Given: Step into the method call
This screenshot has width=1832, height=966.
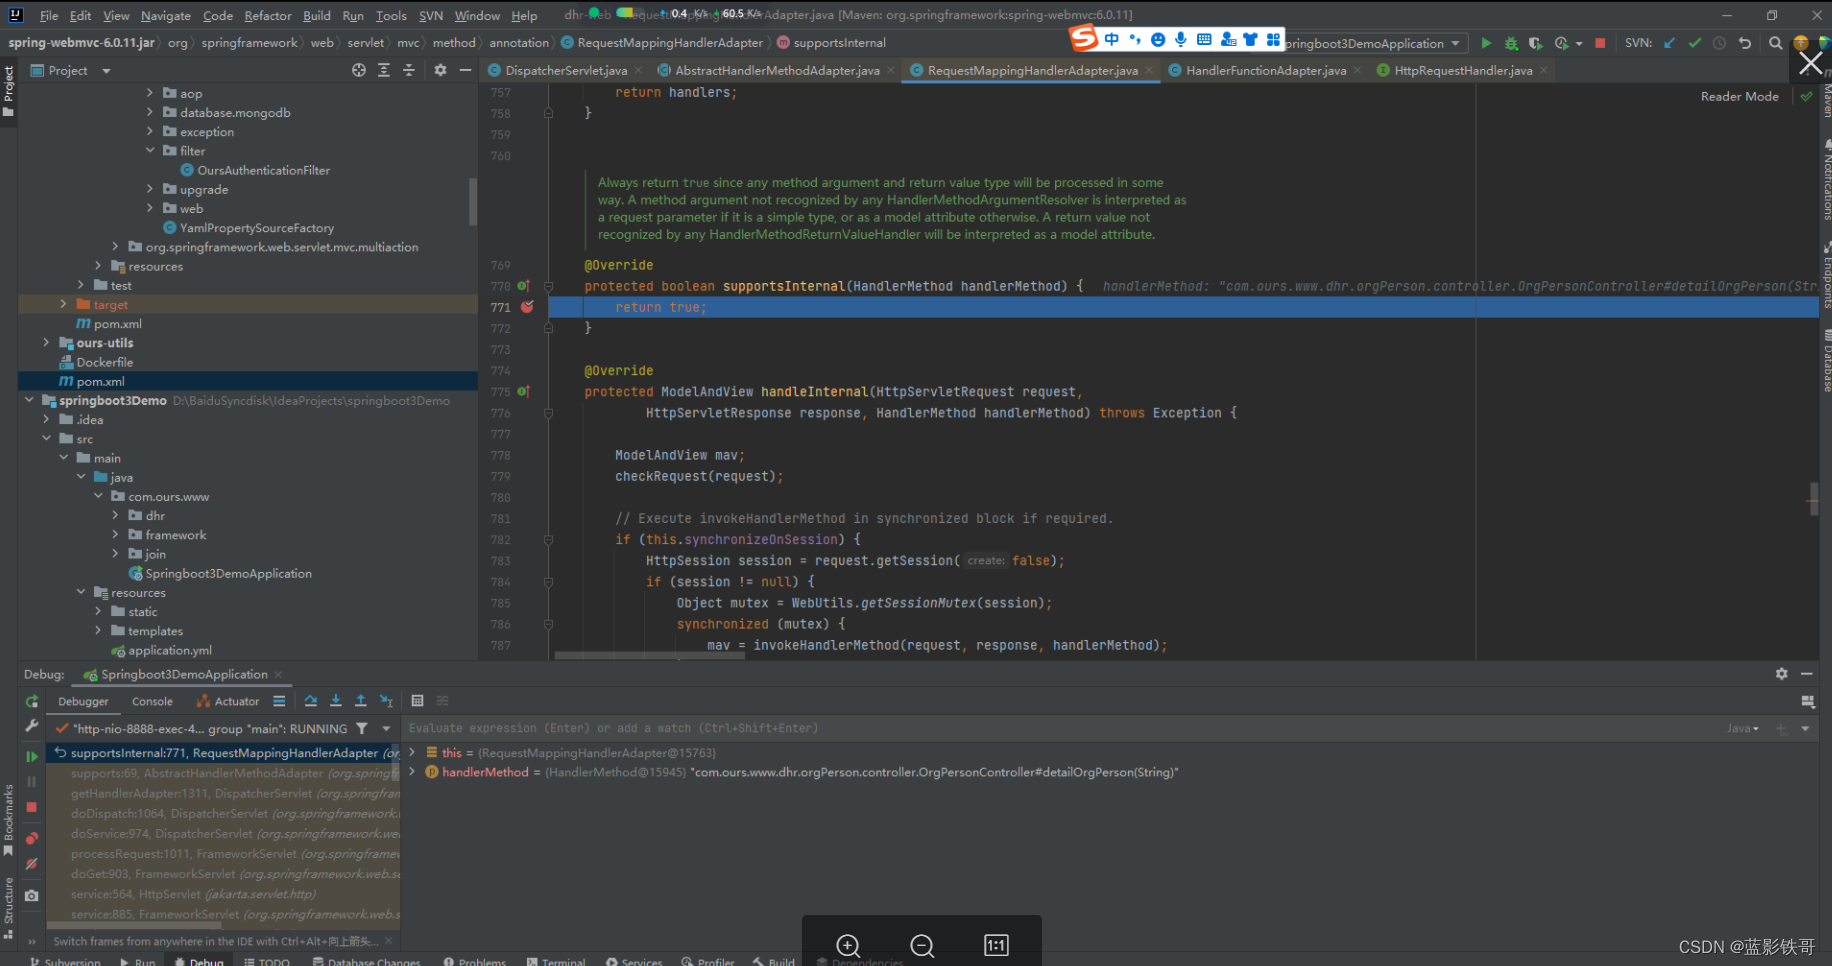Looking at the screenshot, I should tap(336, 701).
